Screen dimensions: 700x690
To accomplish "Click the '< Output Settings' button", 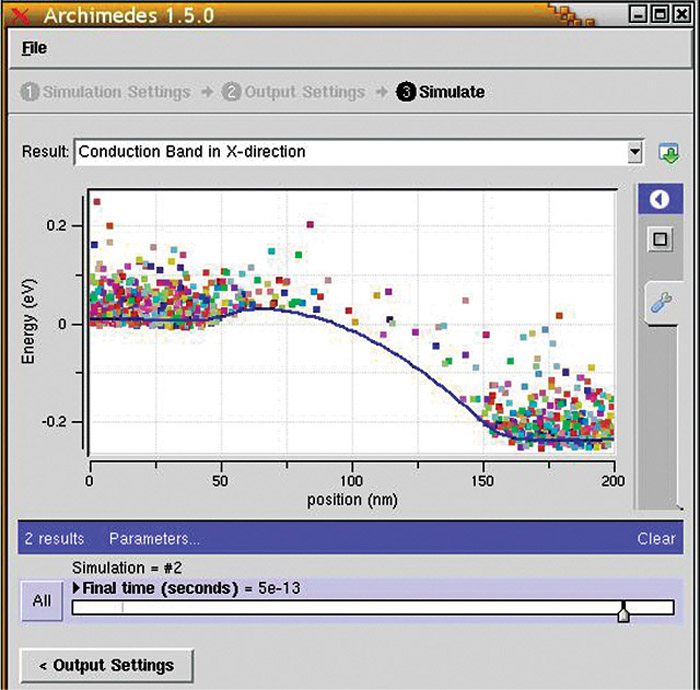I will pos(106,665).
